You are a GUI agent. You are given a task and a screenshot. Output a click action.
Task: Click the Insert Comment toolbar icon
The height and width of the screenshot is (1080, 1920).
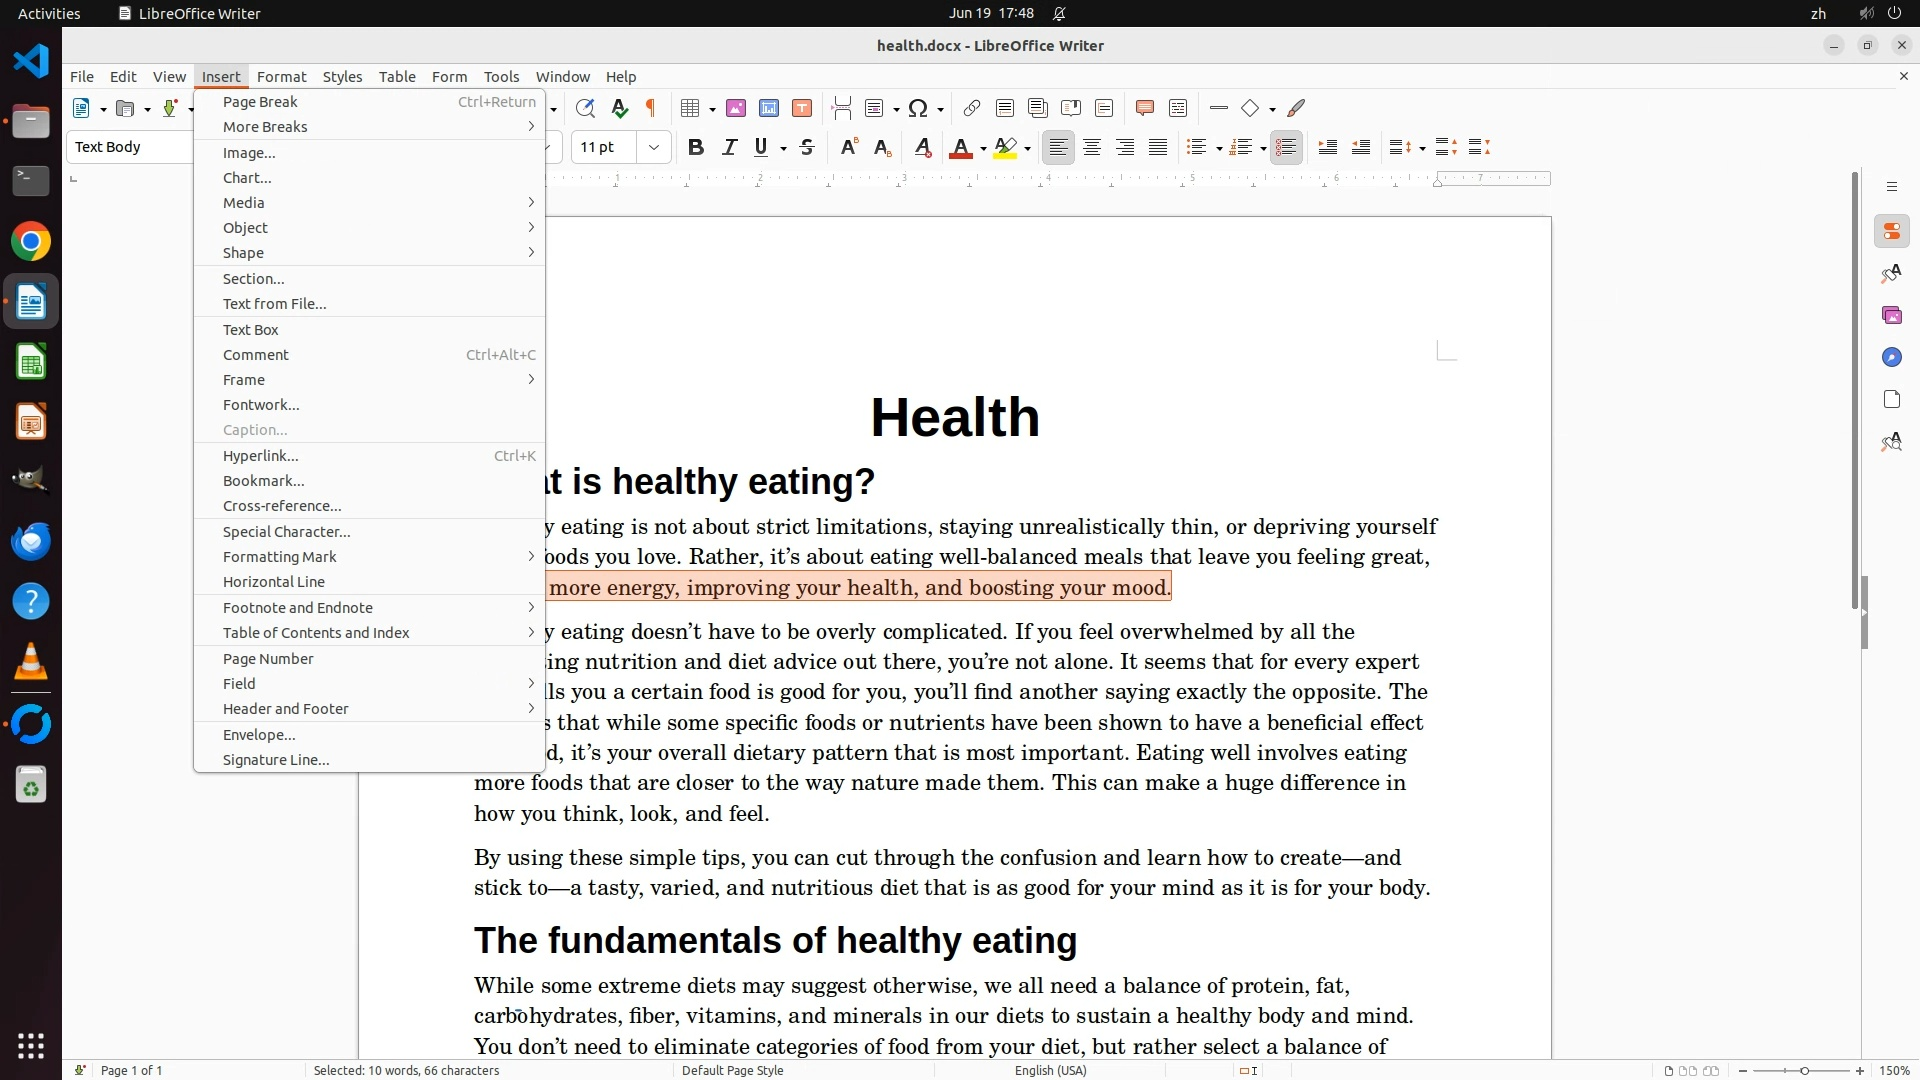coord(1145,108)
